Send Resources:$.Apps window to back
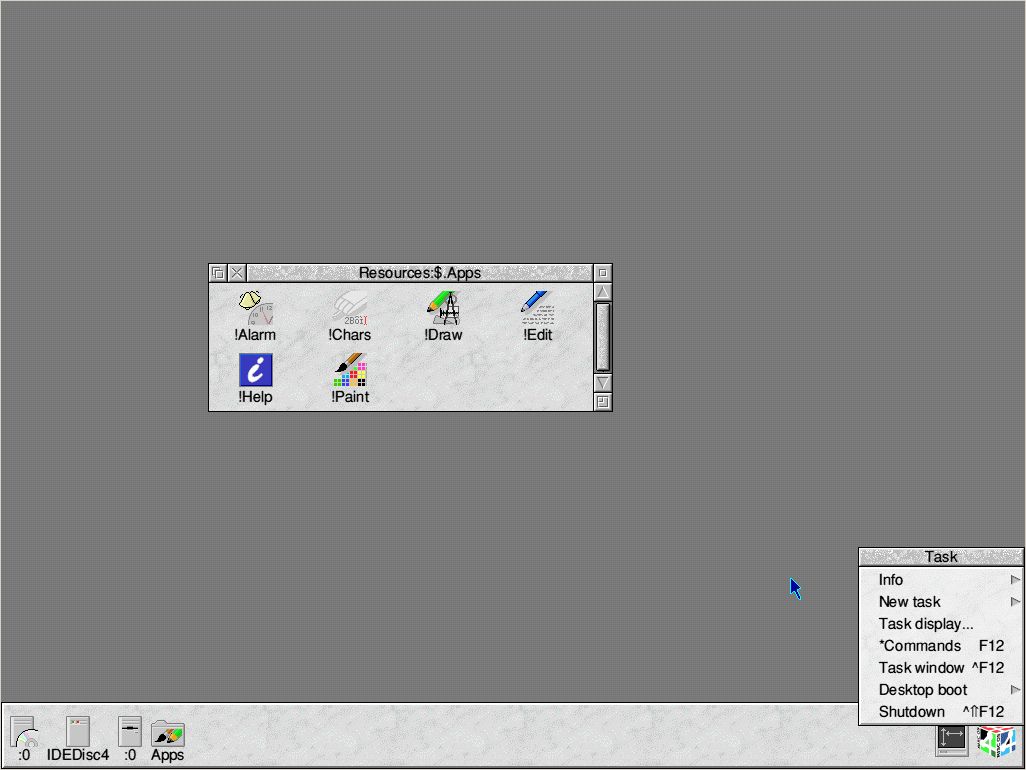 [218, 273]
